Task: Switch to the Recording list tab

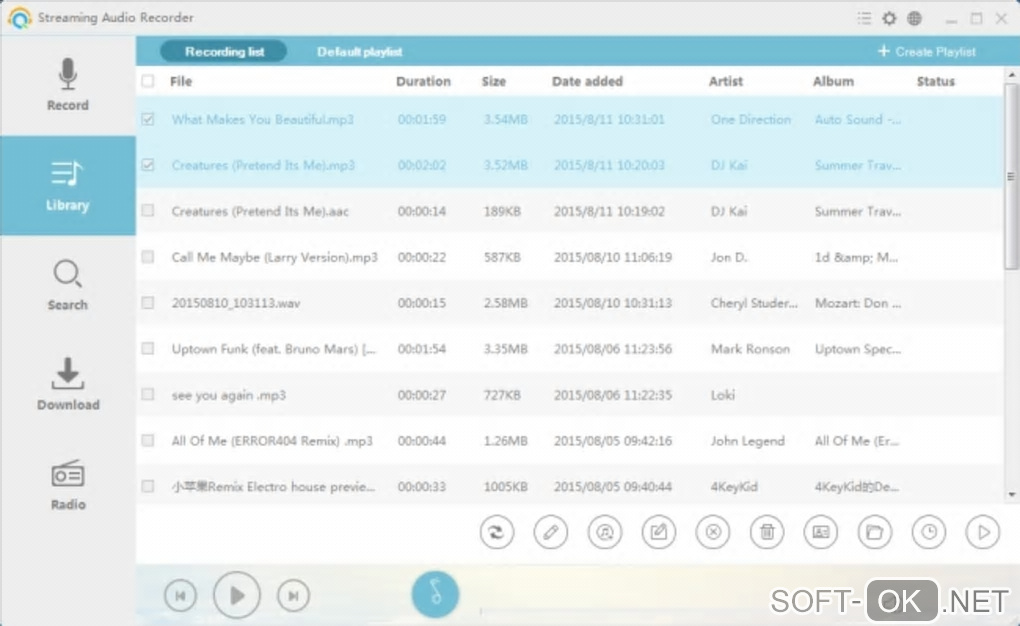Action: (224, 51)
